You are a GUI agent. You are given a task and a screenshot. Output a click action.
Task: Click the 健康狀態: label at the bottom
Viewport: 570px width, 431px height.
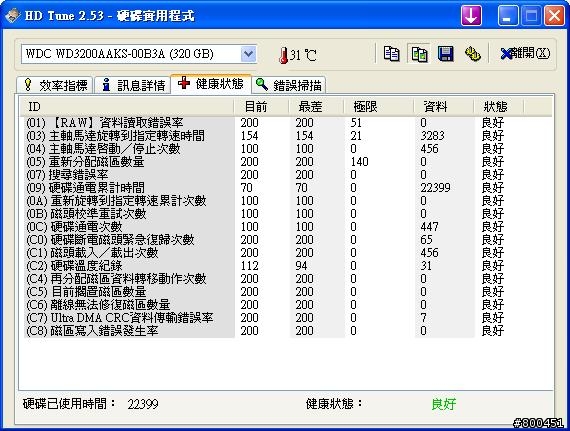(x=334, y=404)
